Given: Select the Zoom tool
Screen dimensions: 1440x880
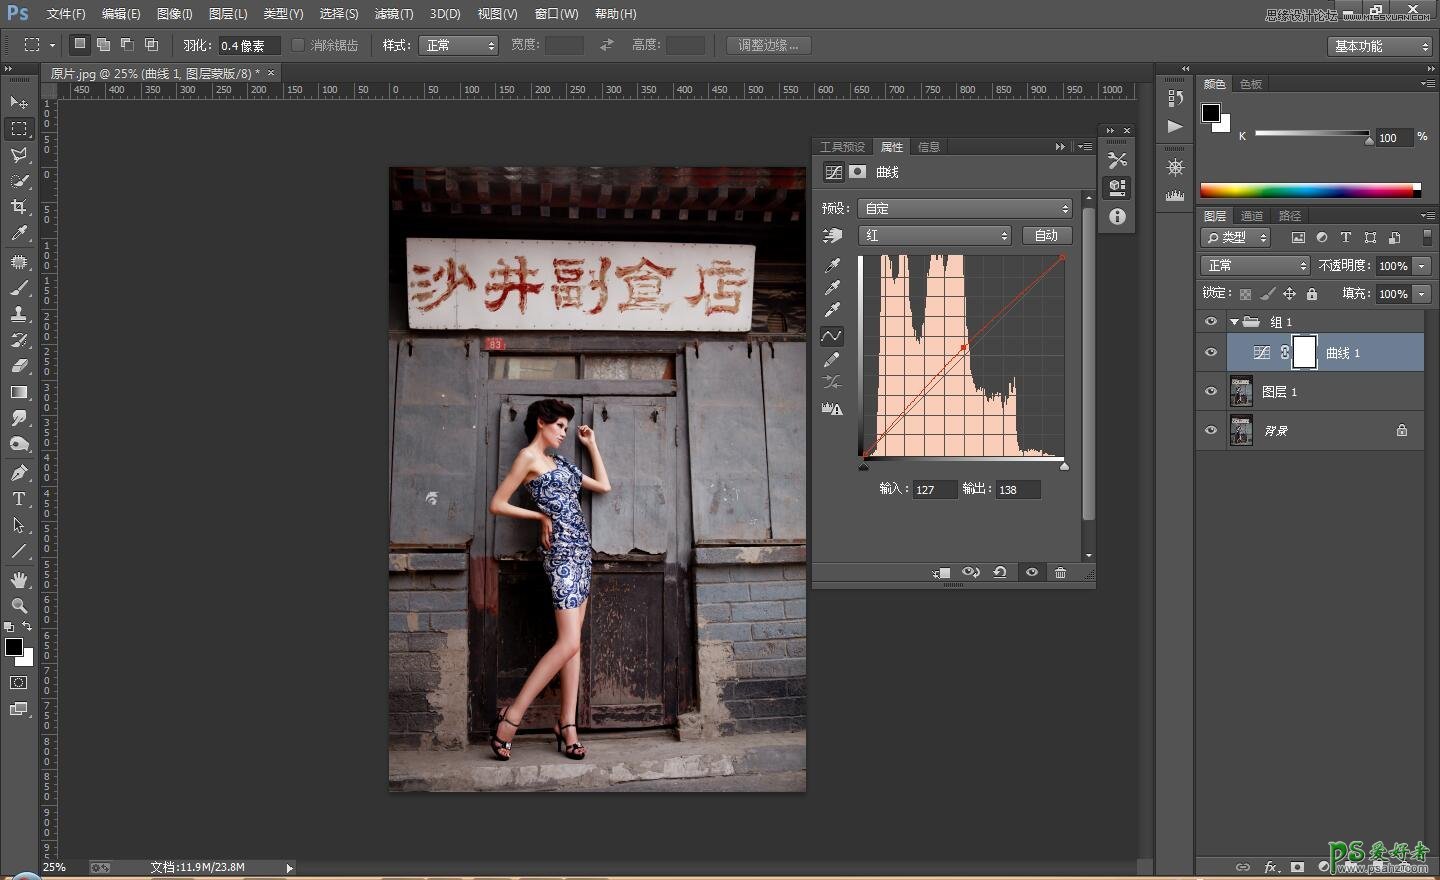Looking at the screenshot, I should (19, 606).
